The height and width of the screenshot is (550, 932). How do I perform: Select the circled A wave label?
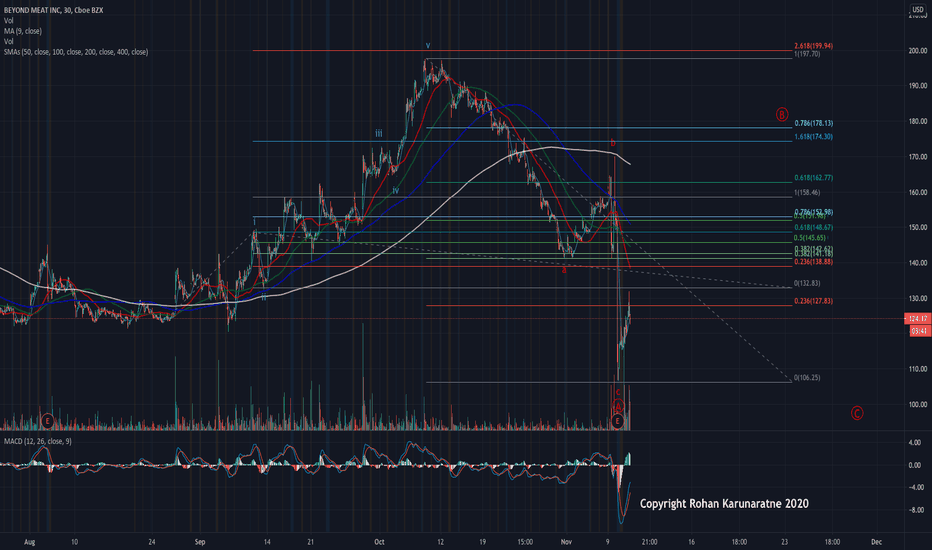pos(618,407)
